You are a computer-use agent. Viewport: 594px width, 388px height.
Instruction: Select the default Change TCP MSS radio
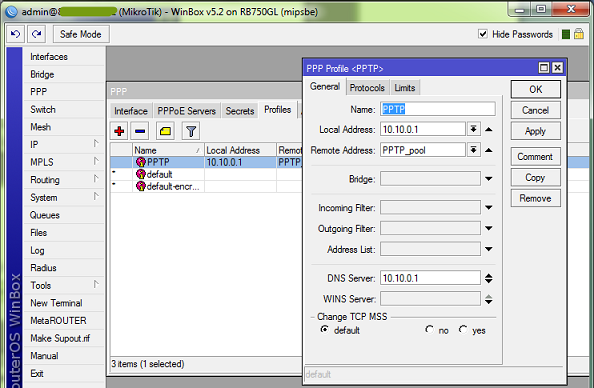tap(324, 330)
